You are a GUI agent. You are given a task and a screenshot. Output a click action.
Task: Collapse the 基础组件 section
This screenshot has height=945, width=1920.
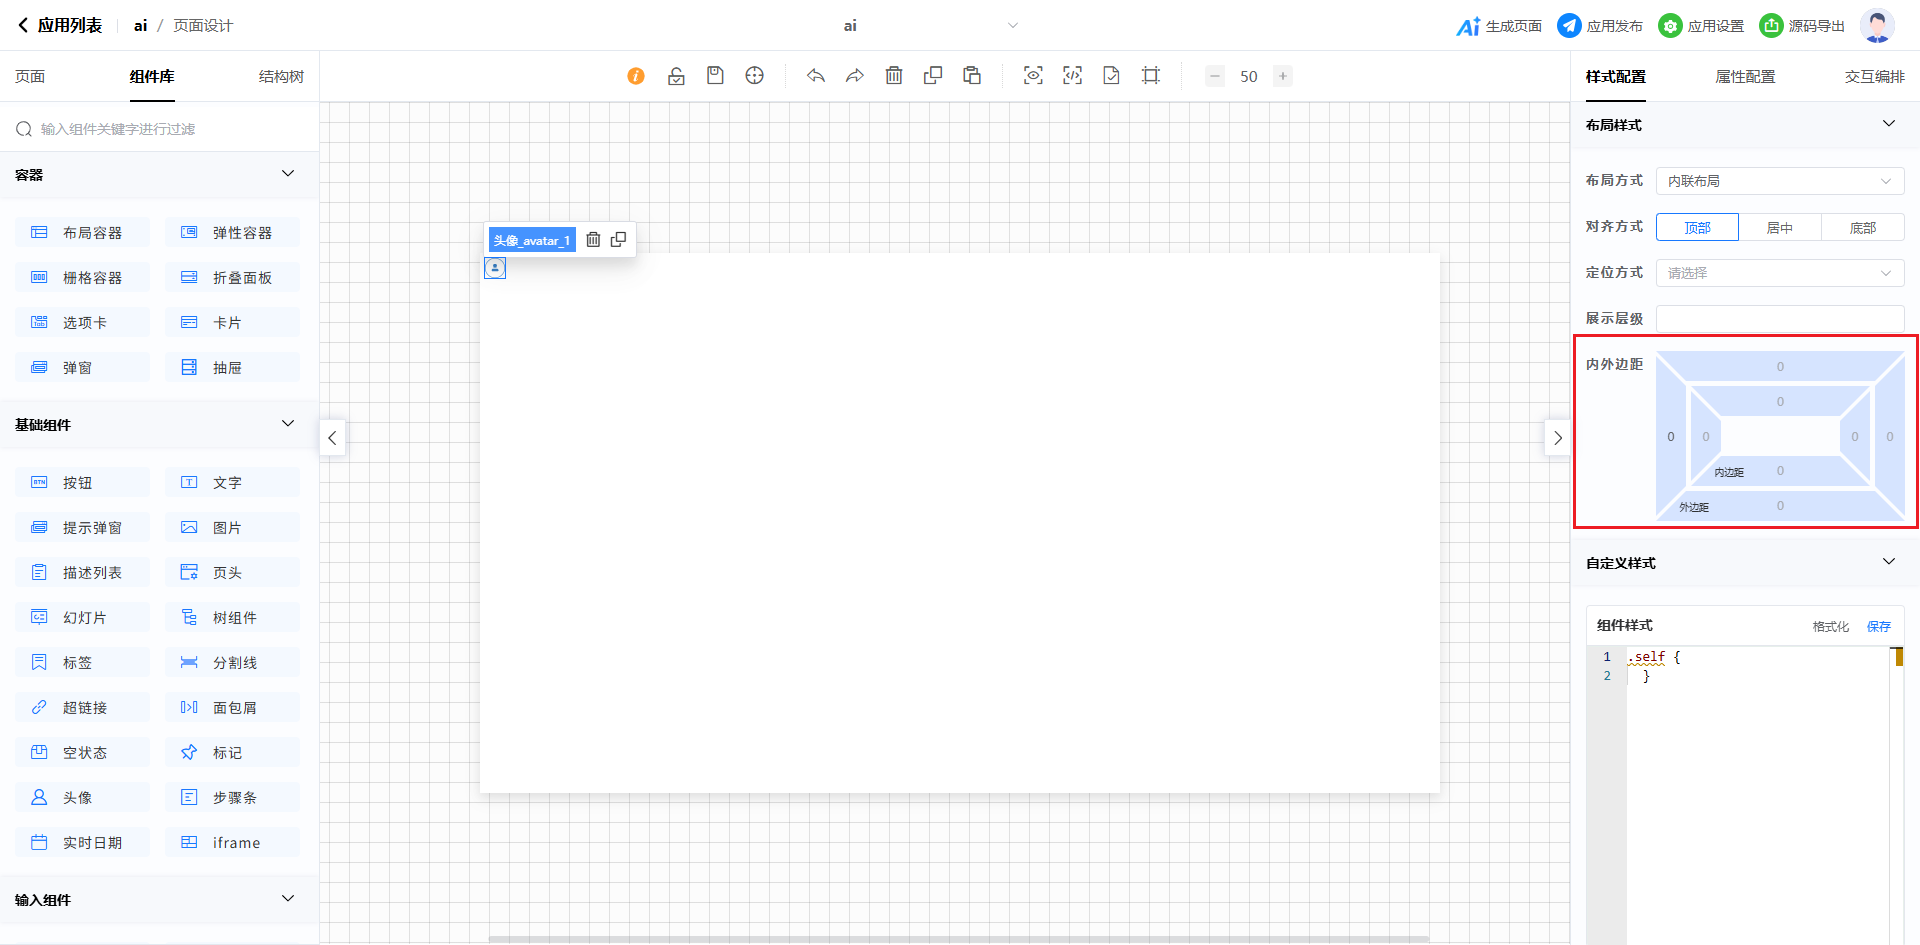click(288, 424)
